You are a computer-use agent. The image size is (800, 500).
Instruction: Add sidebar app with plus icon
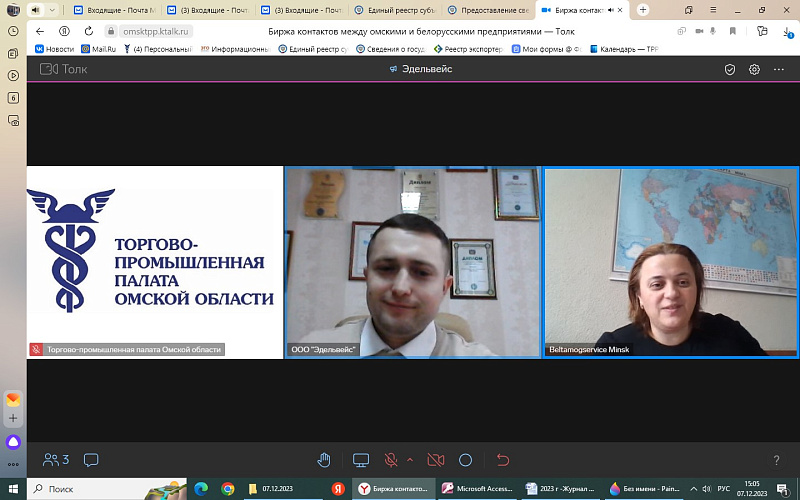(x=13, y=418)
